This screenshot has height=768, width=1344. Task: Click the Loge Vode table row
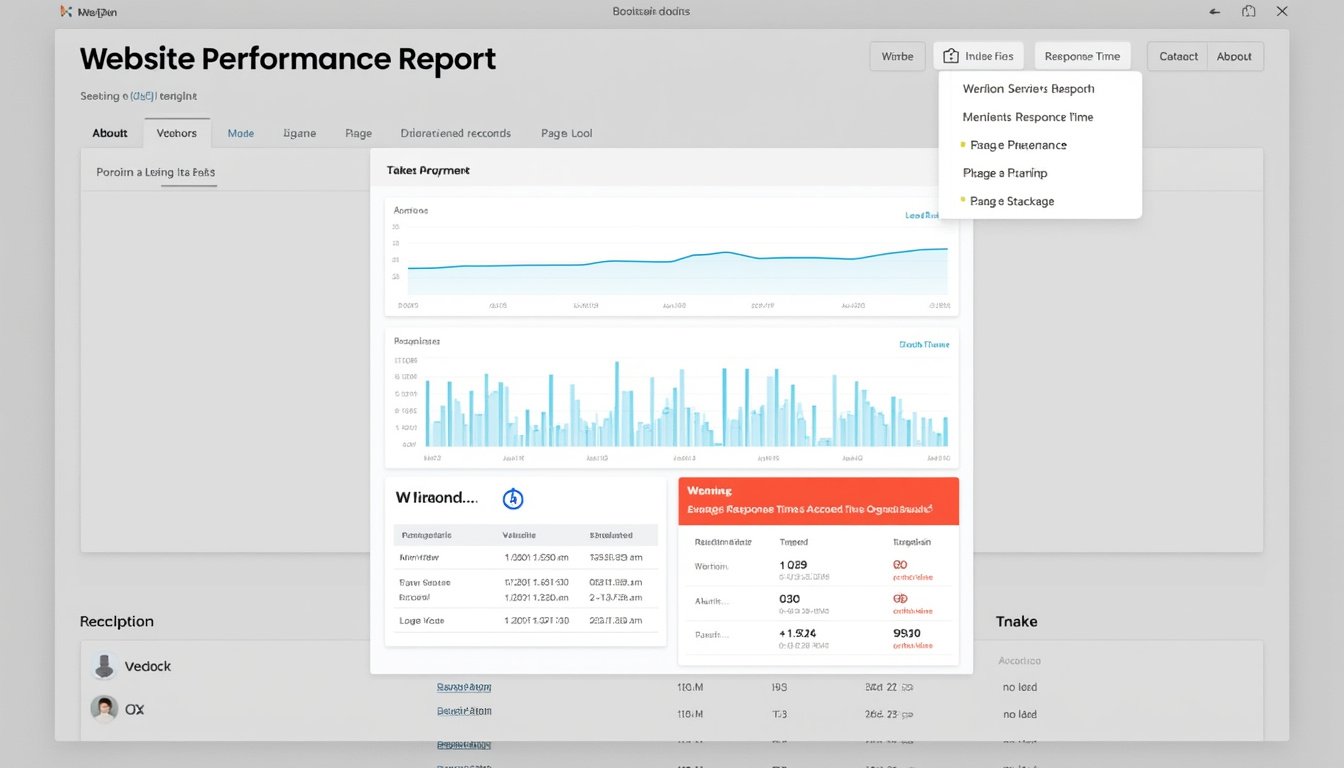[x=526, y=621]
